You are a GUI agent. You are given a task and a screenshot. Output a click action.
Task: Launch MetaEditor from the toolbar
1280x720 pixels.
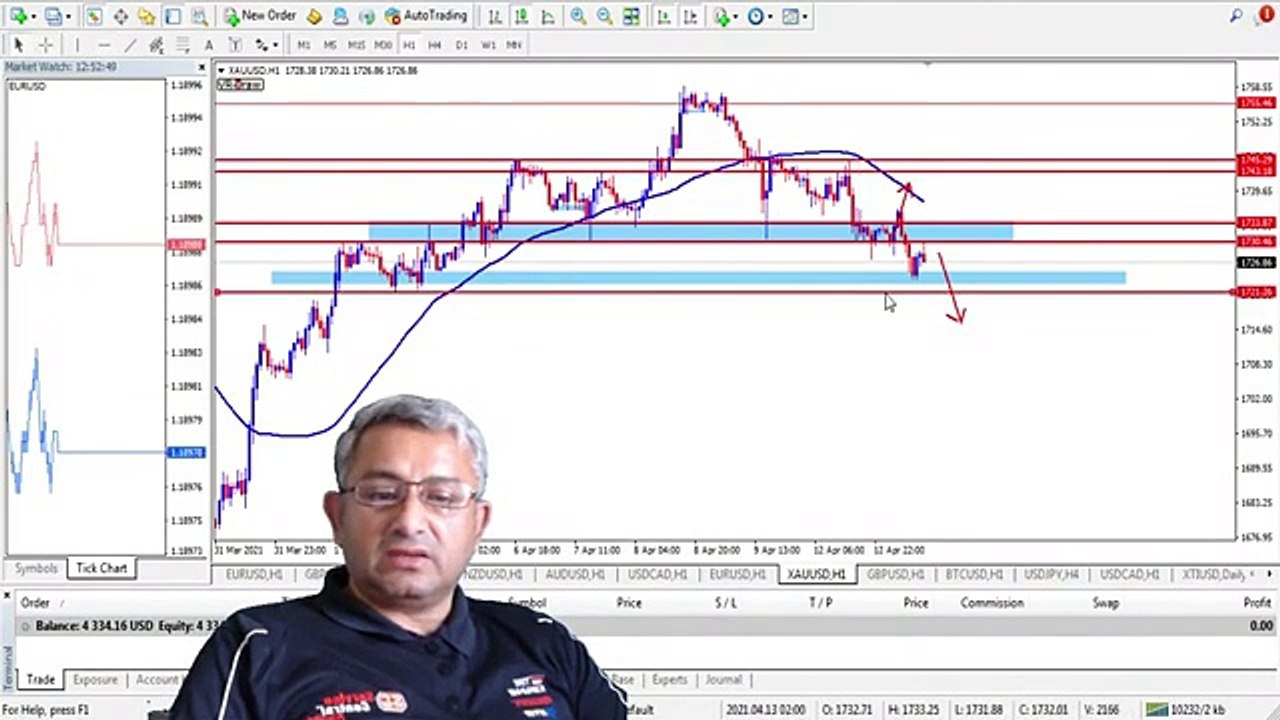point(314,16)
